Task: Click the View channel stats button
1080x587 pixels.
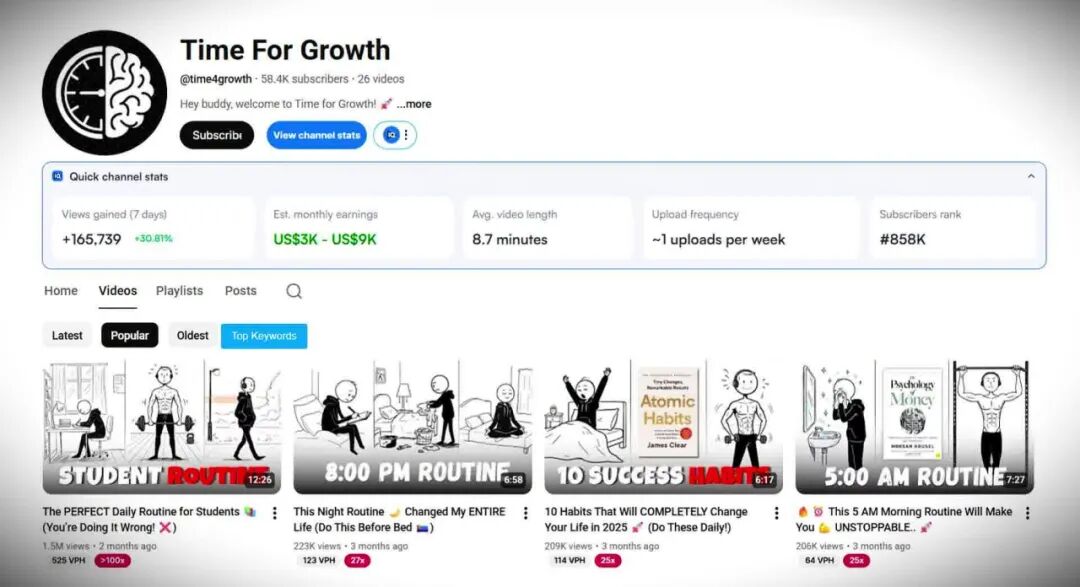Action: 317,135
